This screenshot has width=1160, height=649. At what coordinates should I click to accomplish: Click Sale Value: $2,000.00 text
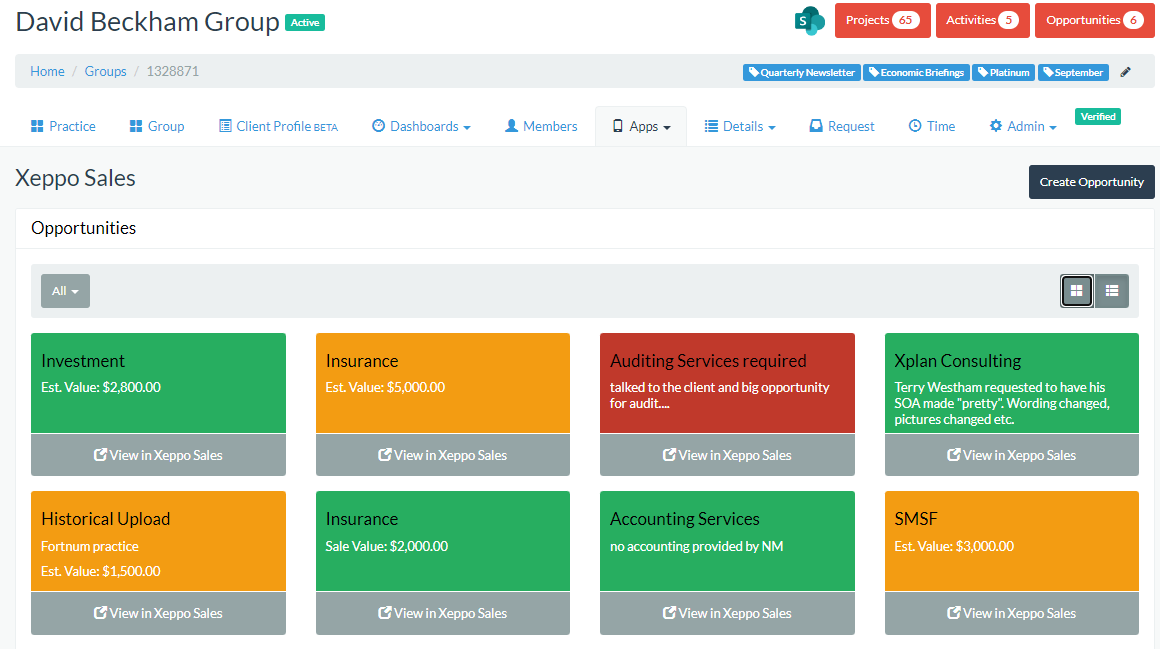click(x=386, y=546)
